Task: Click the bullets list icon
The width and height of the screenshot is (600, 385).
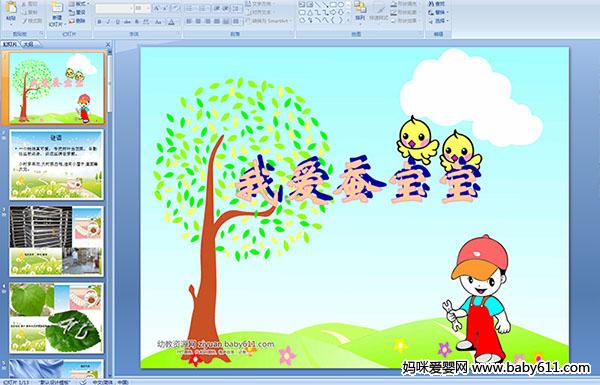Action: pos(190,8)
